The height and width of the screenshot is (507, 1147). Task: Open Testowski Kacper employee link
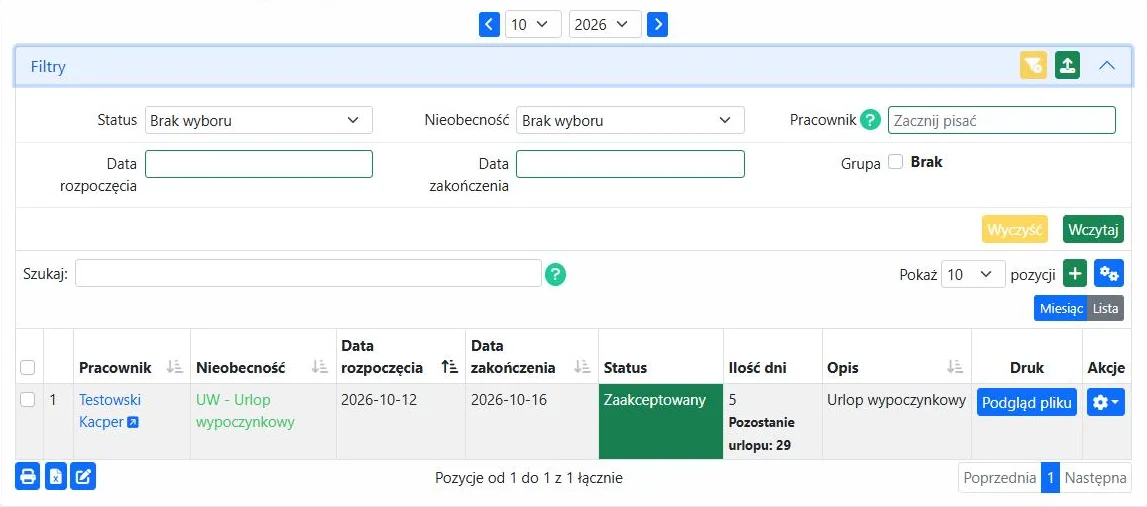tap(110, 410)
